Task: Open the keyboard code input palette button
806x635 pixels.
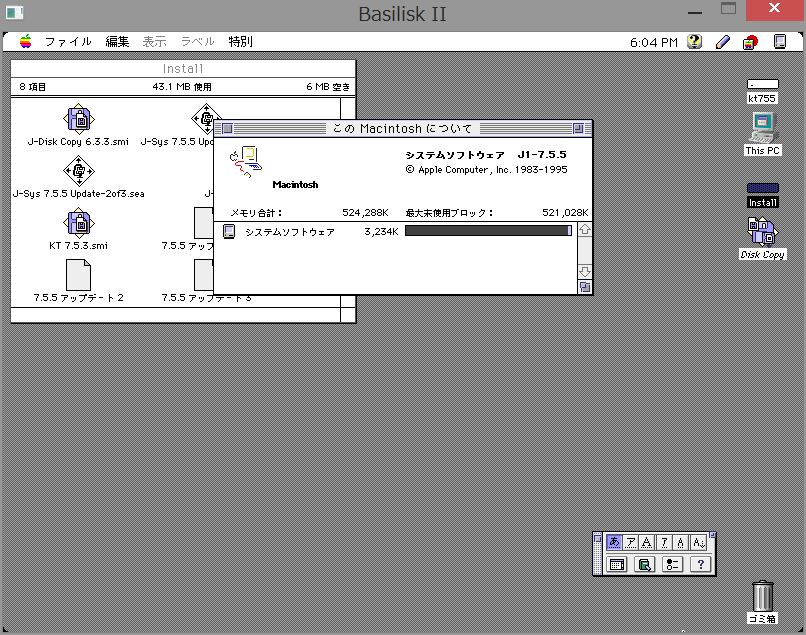Action: [x=617, y=564]
